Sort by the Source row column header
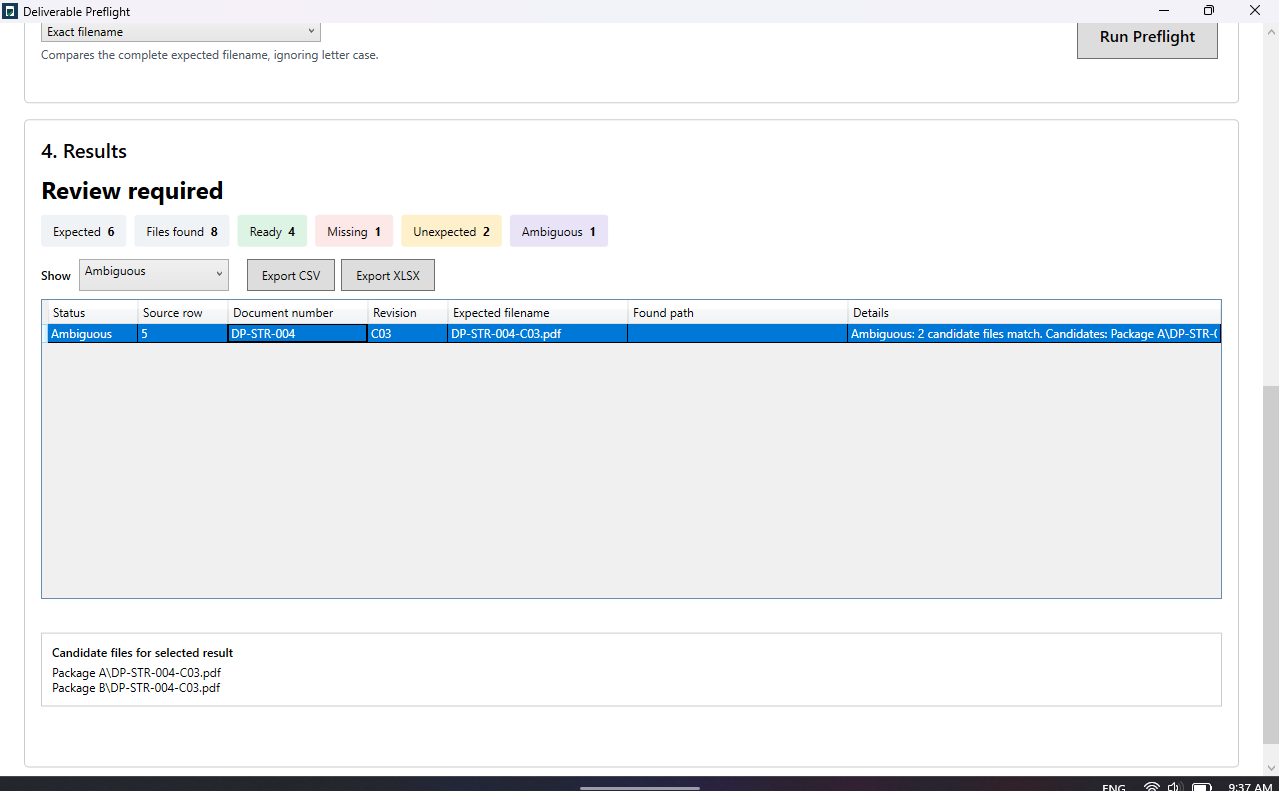 183,313
